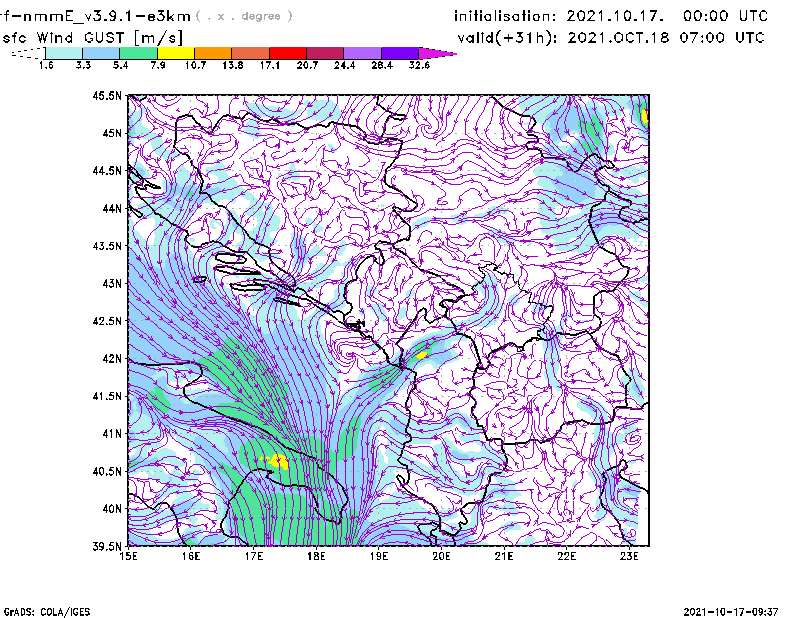Click the '2021.OCT.18 07:00 UTC' valid time
This screenshot has height=618, width=800.
666,38
